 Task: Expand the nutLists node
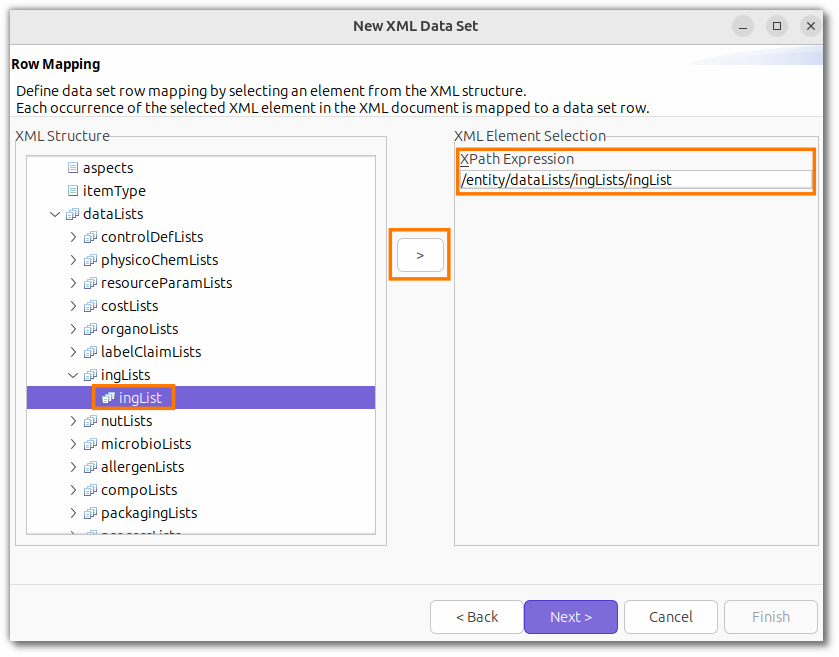pos(73,421)
